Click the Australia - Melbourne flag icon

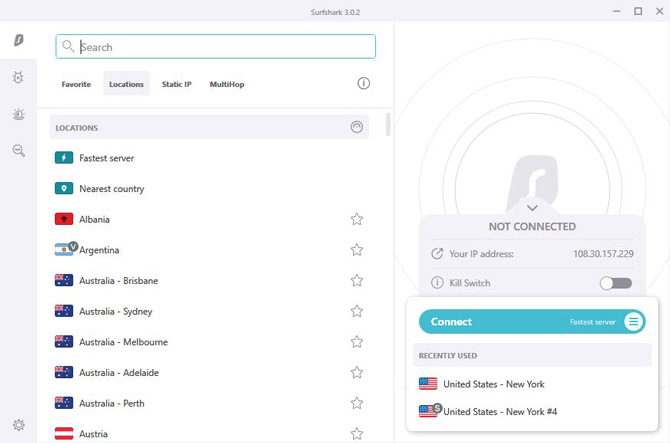pyautogui.click(x=64, y=342)
